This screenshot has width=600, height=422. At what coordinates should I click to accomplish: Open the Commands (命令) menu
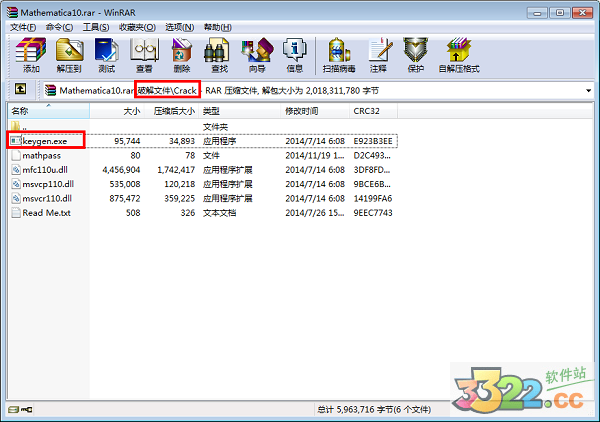click(x=59, y=27)
